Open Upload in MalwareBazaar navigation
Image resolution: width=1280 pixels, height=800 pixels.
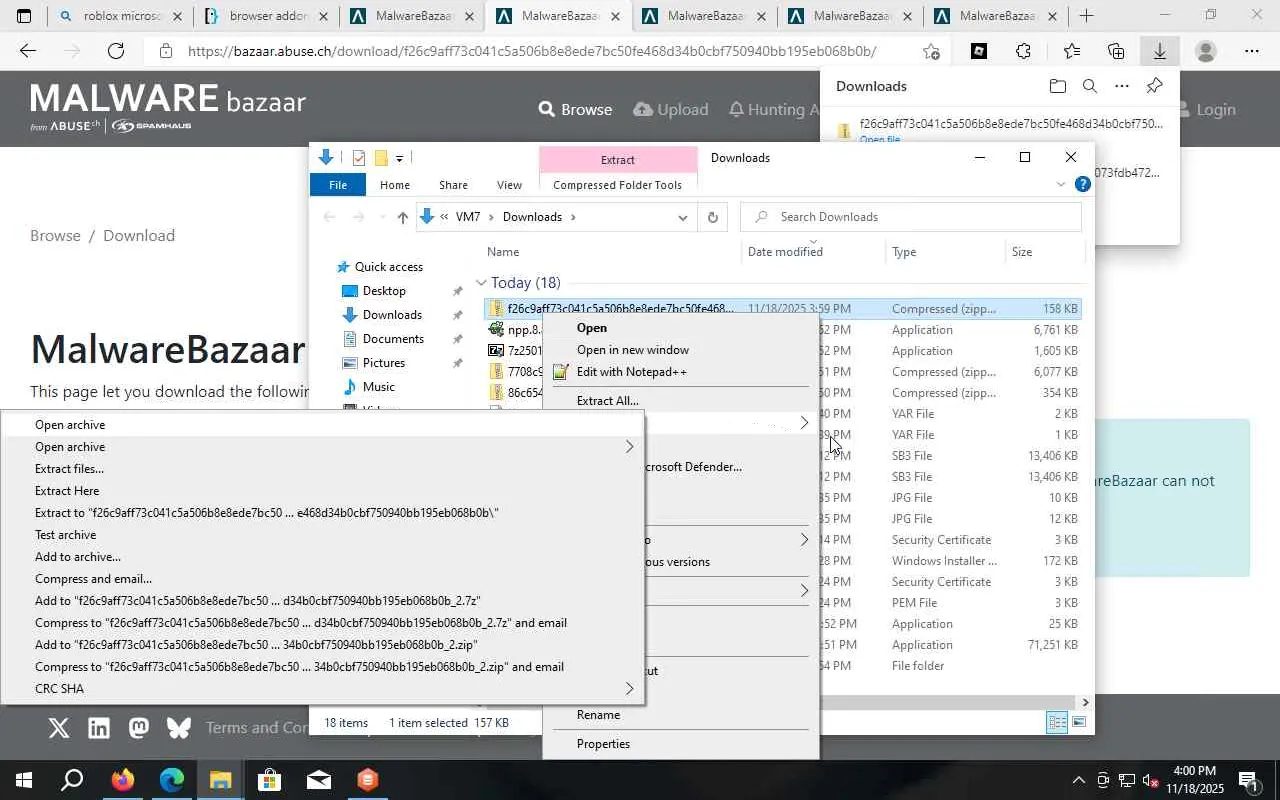tap(671, 109)
